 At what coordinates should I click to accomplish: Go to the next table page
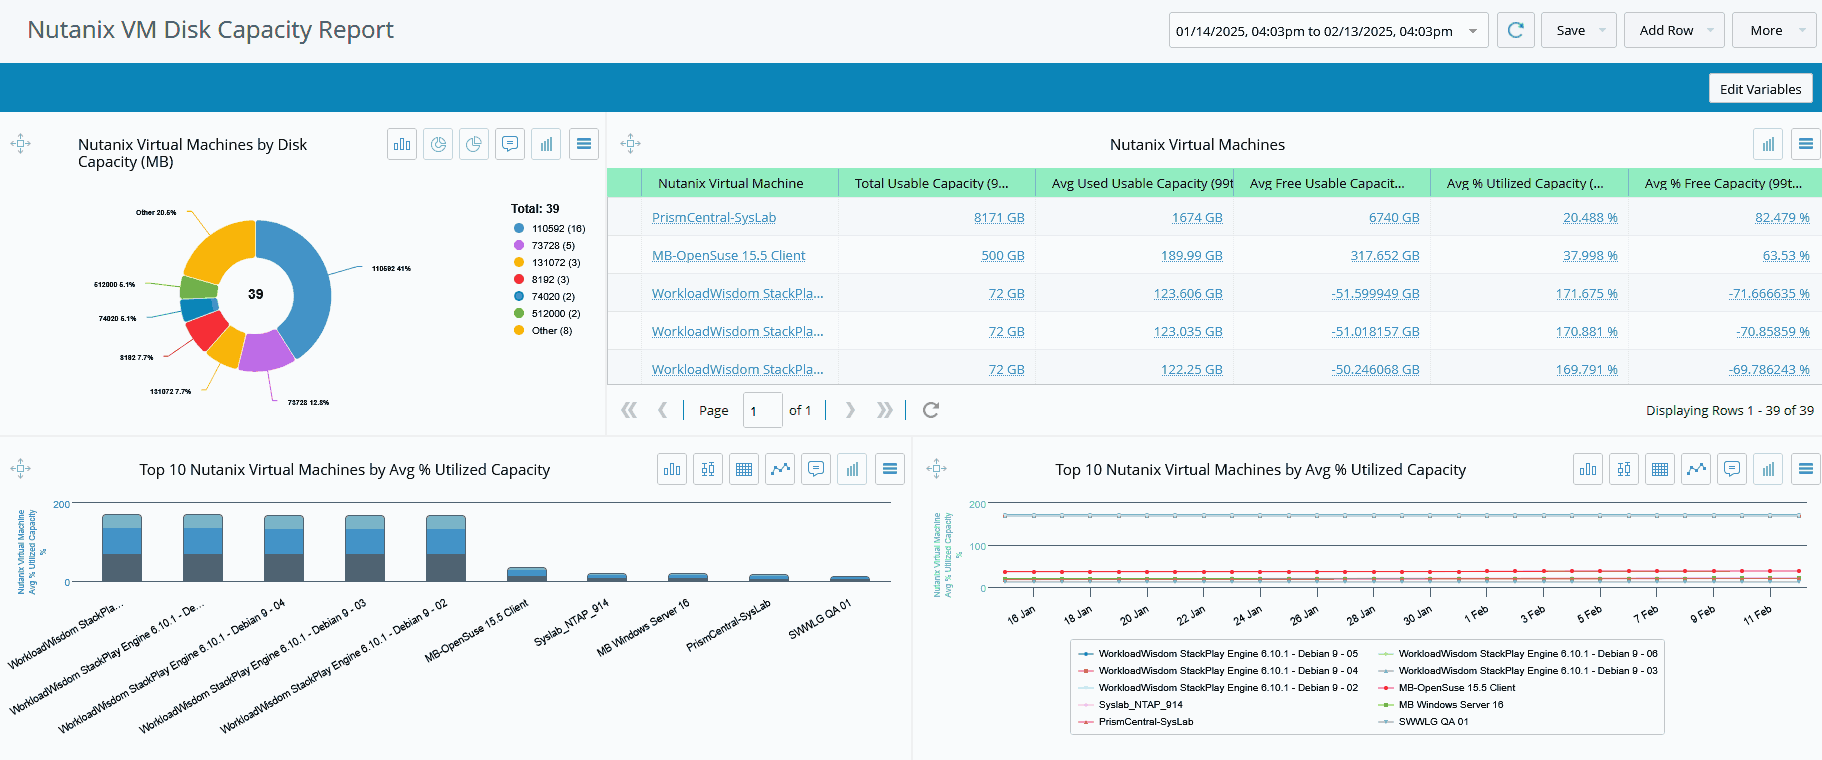(x=850, y=410)
